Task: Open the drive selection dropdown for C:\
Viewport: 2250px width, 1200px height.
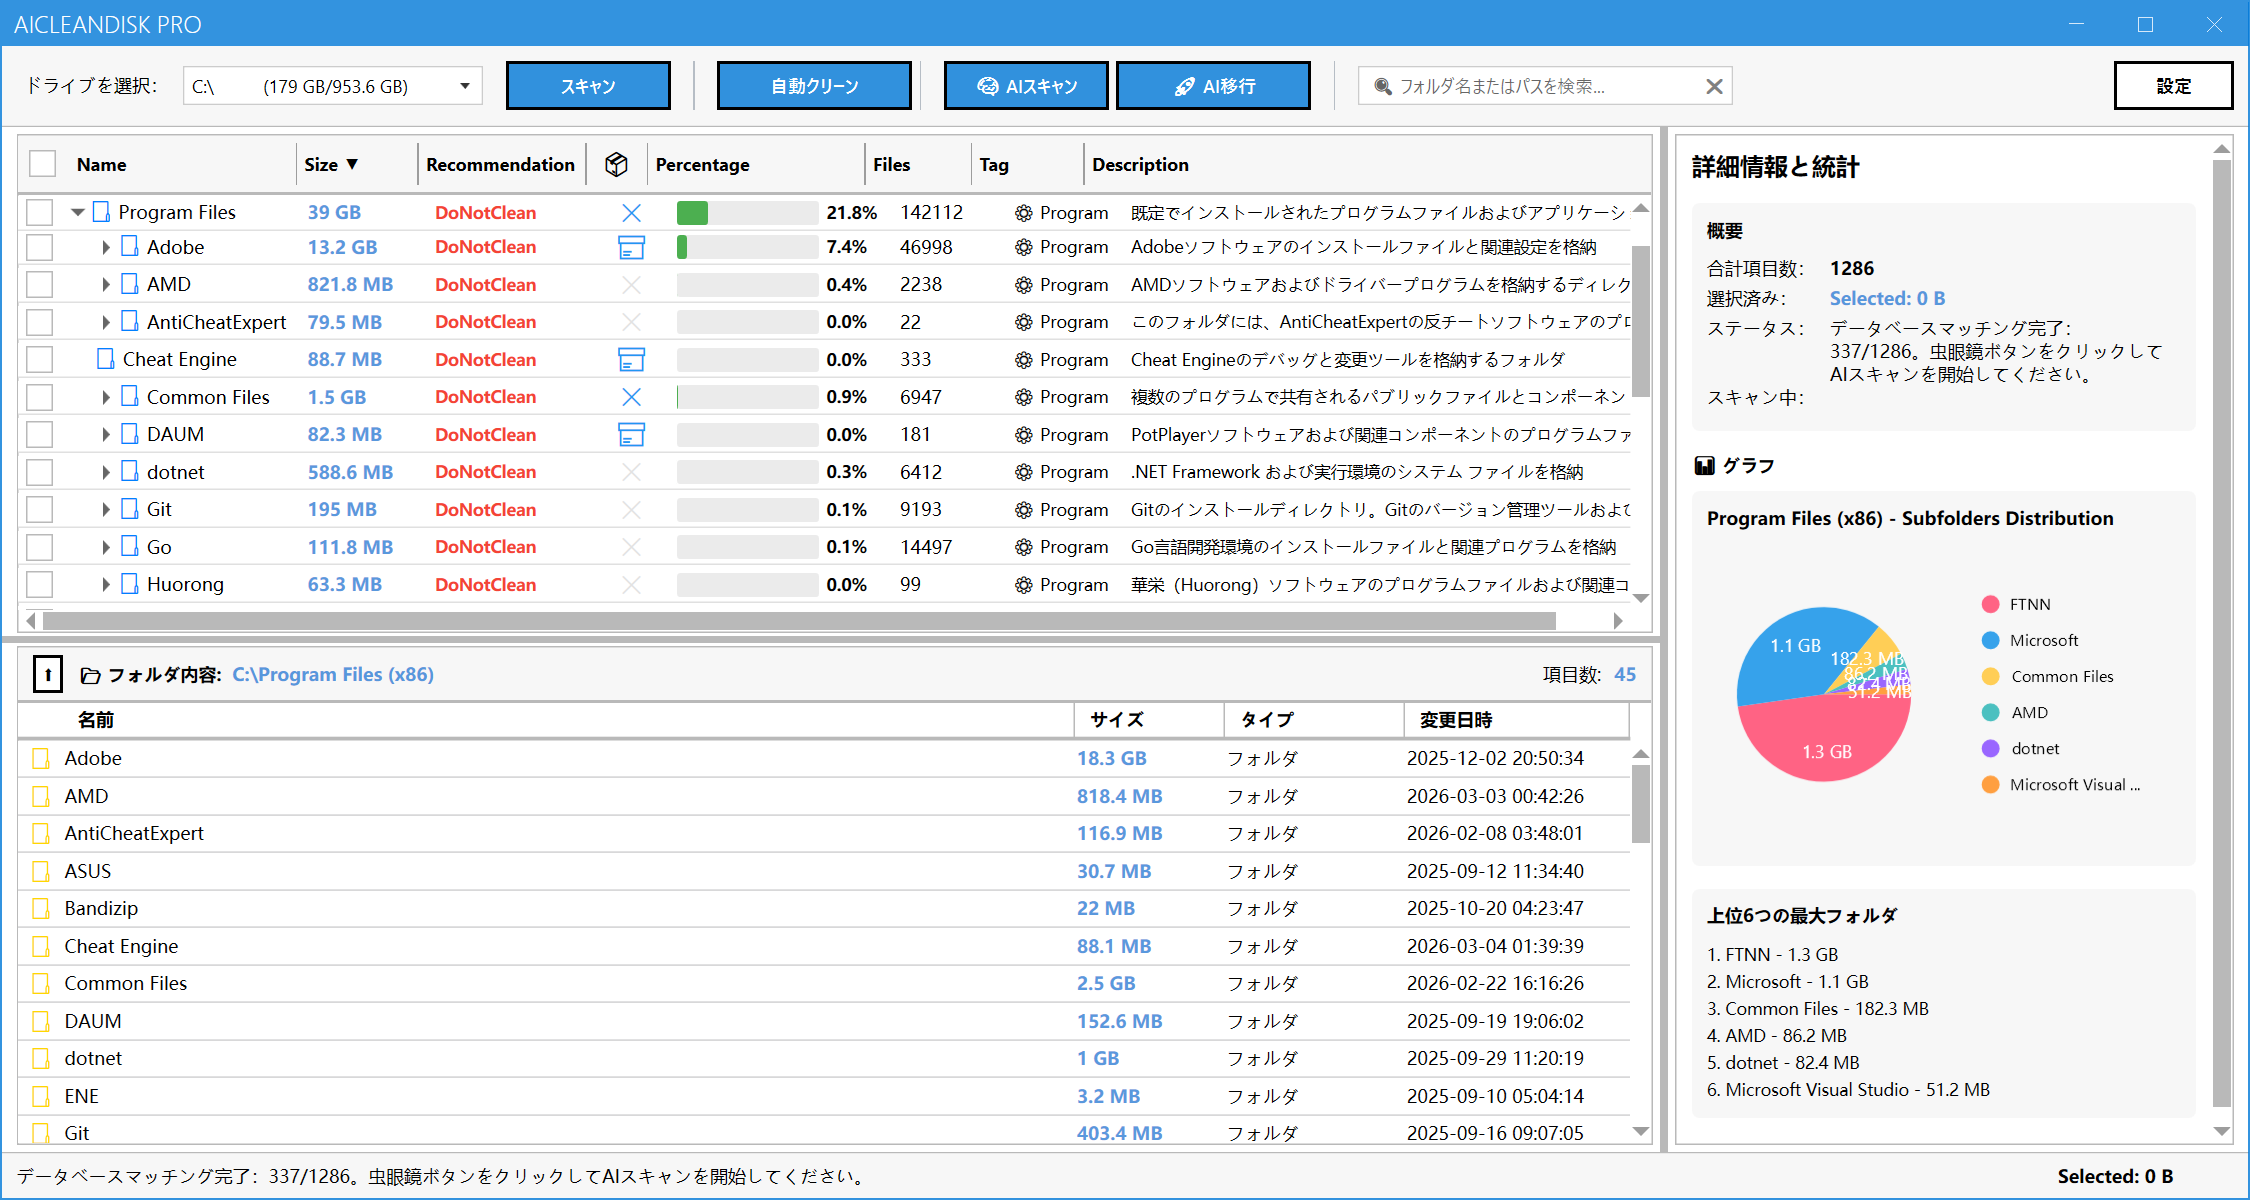Action: 464,86
